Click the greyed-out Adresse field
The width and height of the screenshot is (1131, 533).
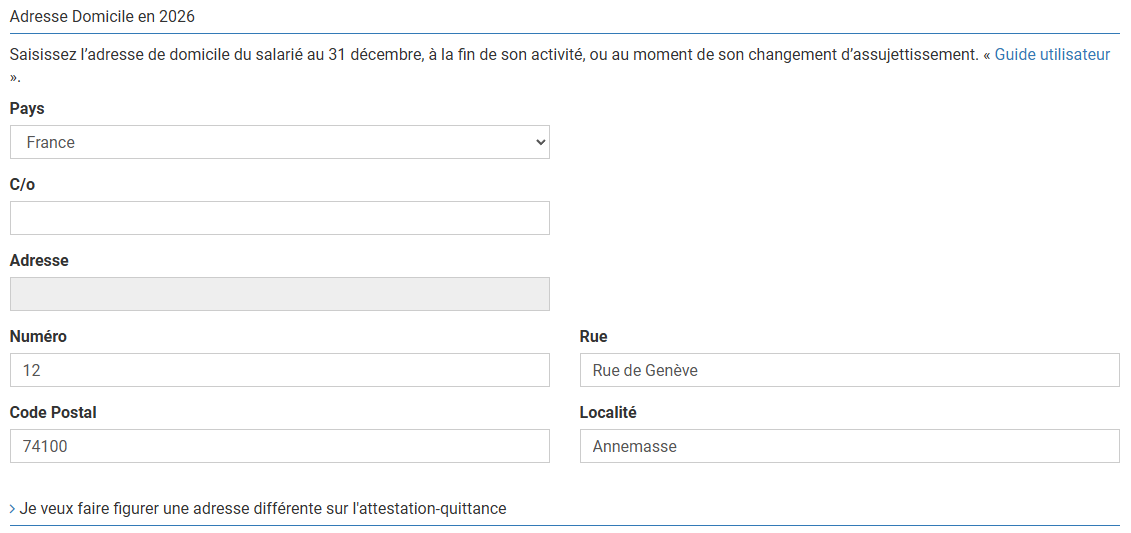point(279,294)
